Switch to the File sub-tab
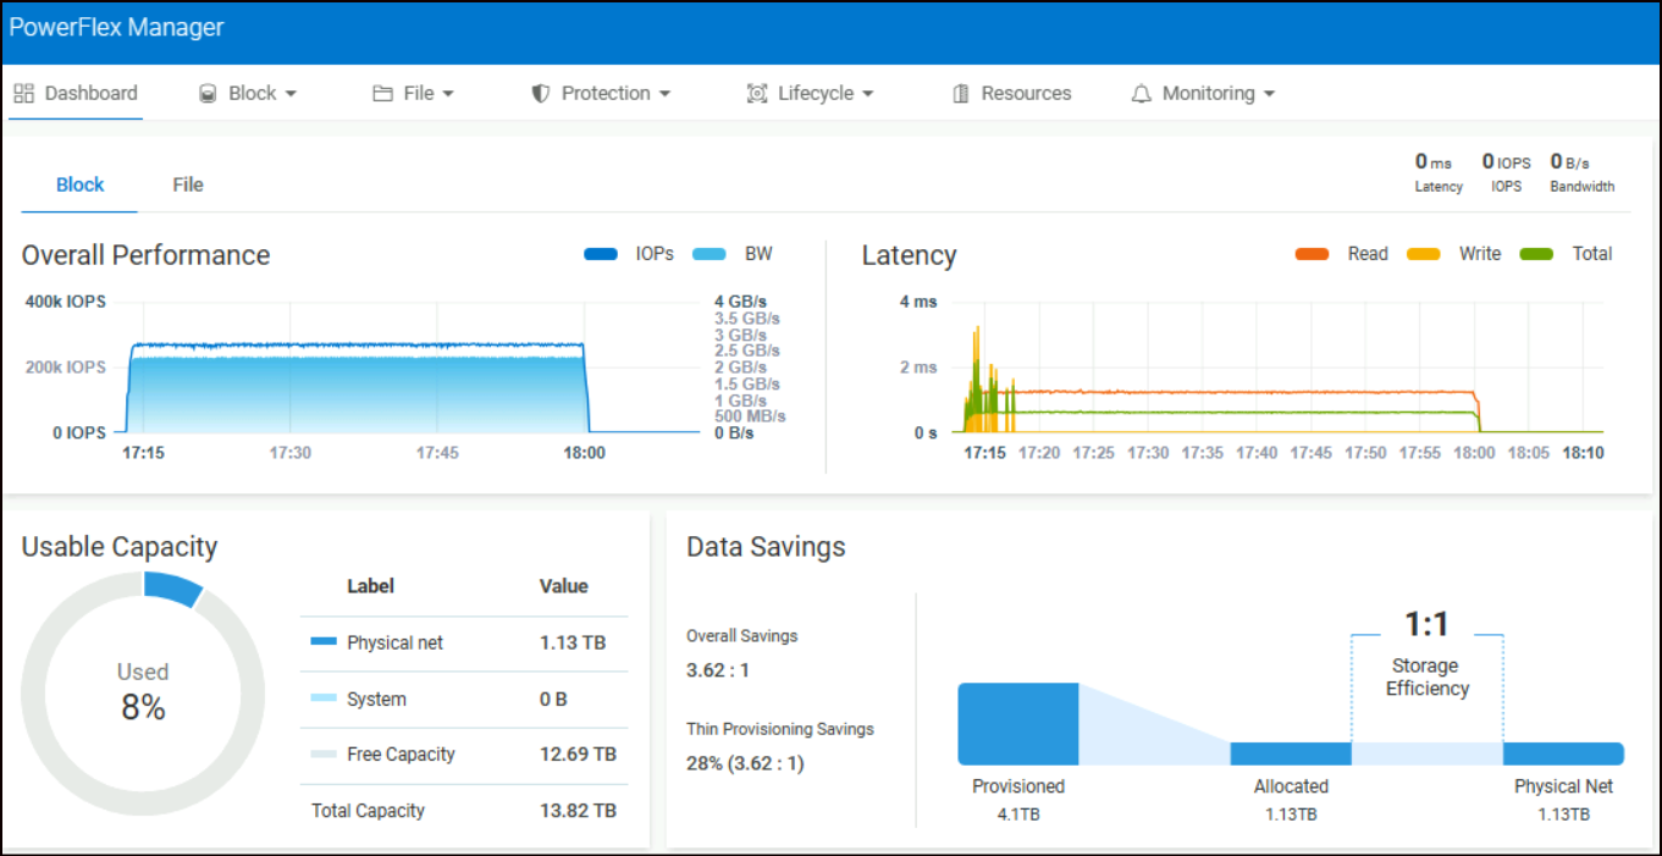Screen dimensions: 1662x856 click(x=188, y=184)
